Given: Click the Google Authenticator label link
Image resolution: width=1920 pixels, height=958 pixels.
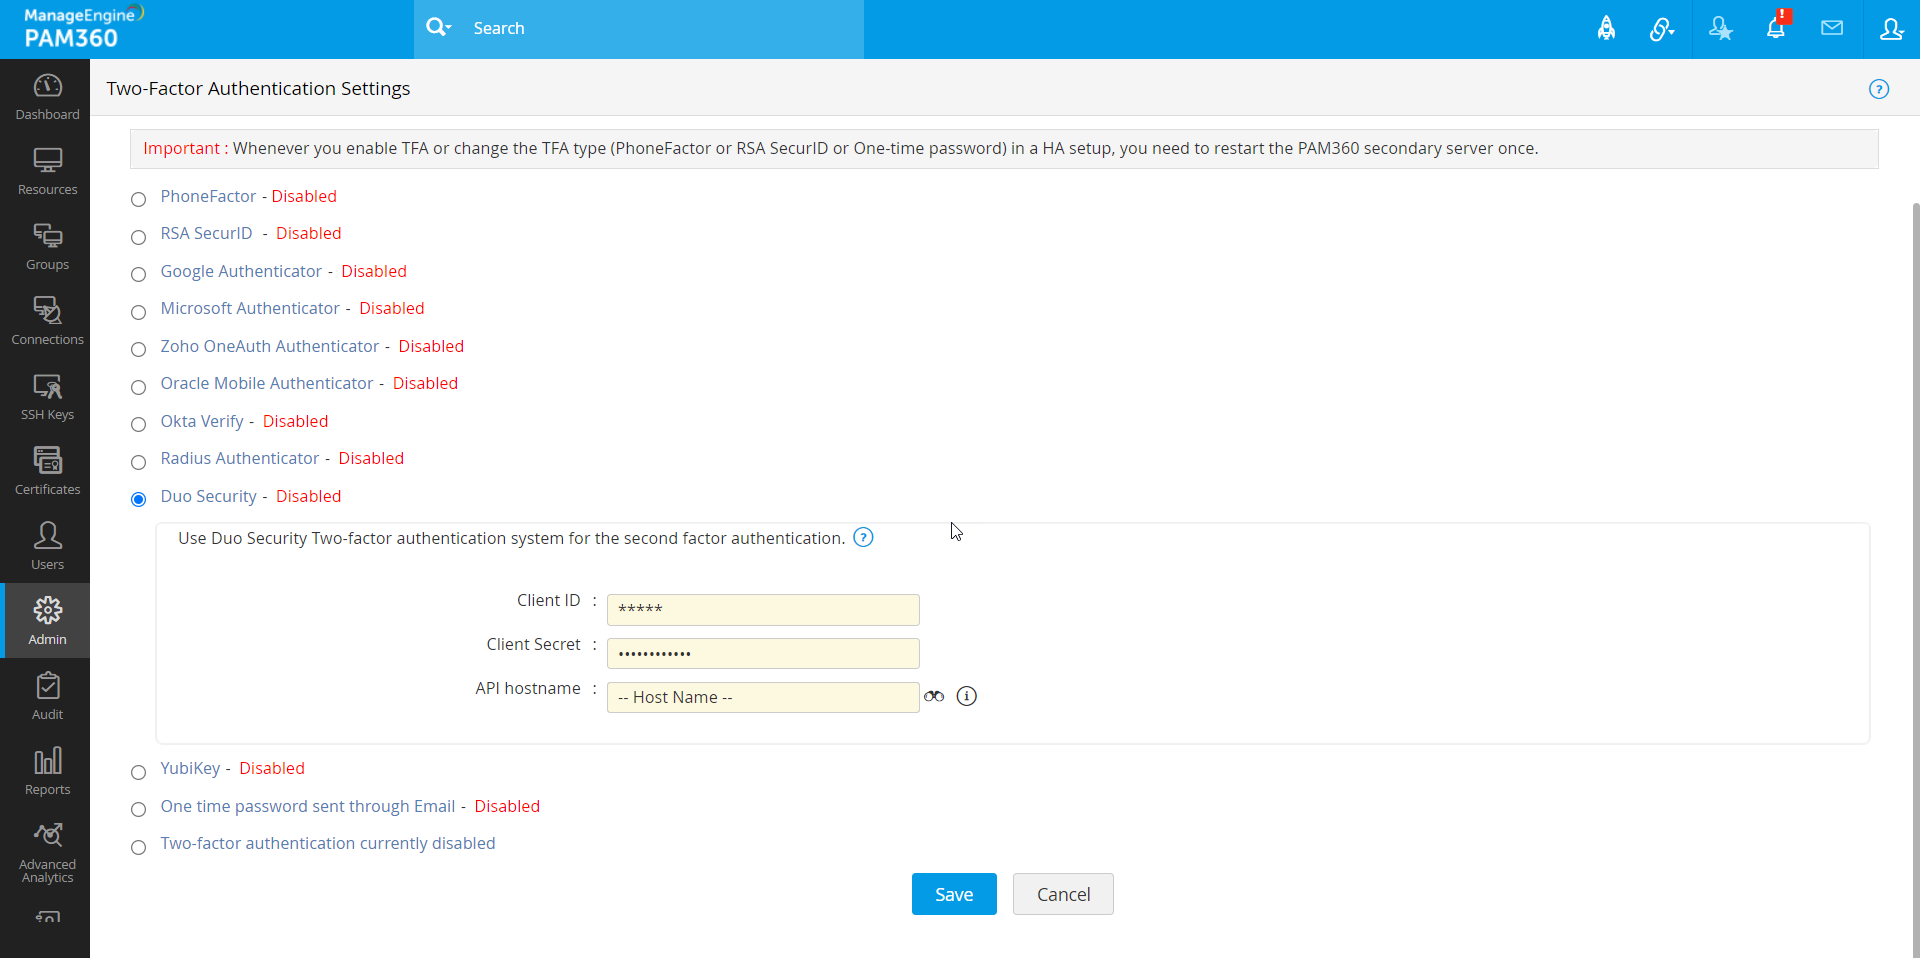Looking at the screenshot, I should click(x=241, y=271).
